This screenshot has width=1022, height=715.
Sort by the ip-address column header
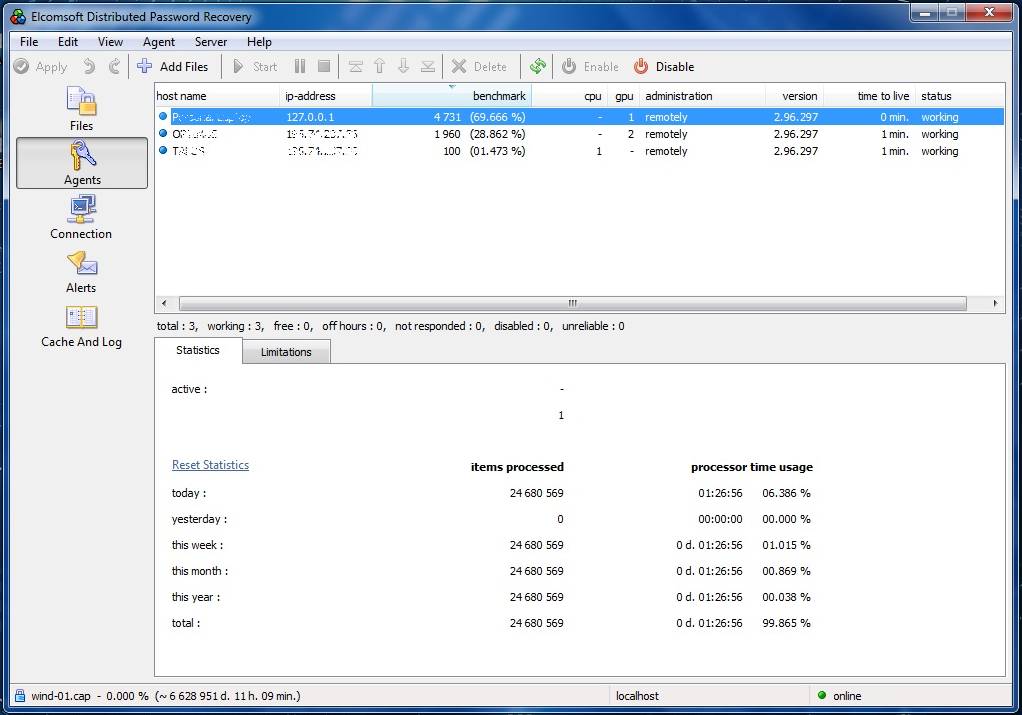(326, 96)
